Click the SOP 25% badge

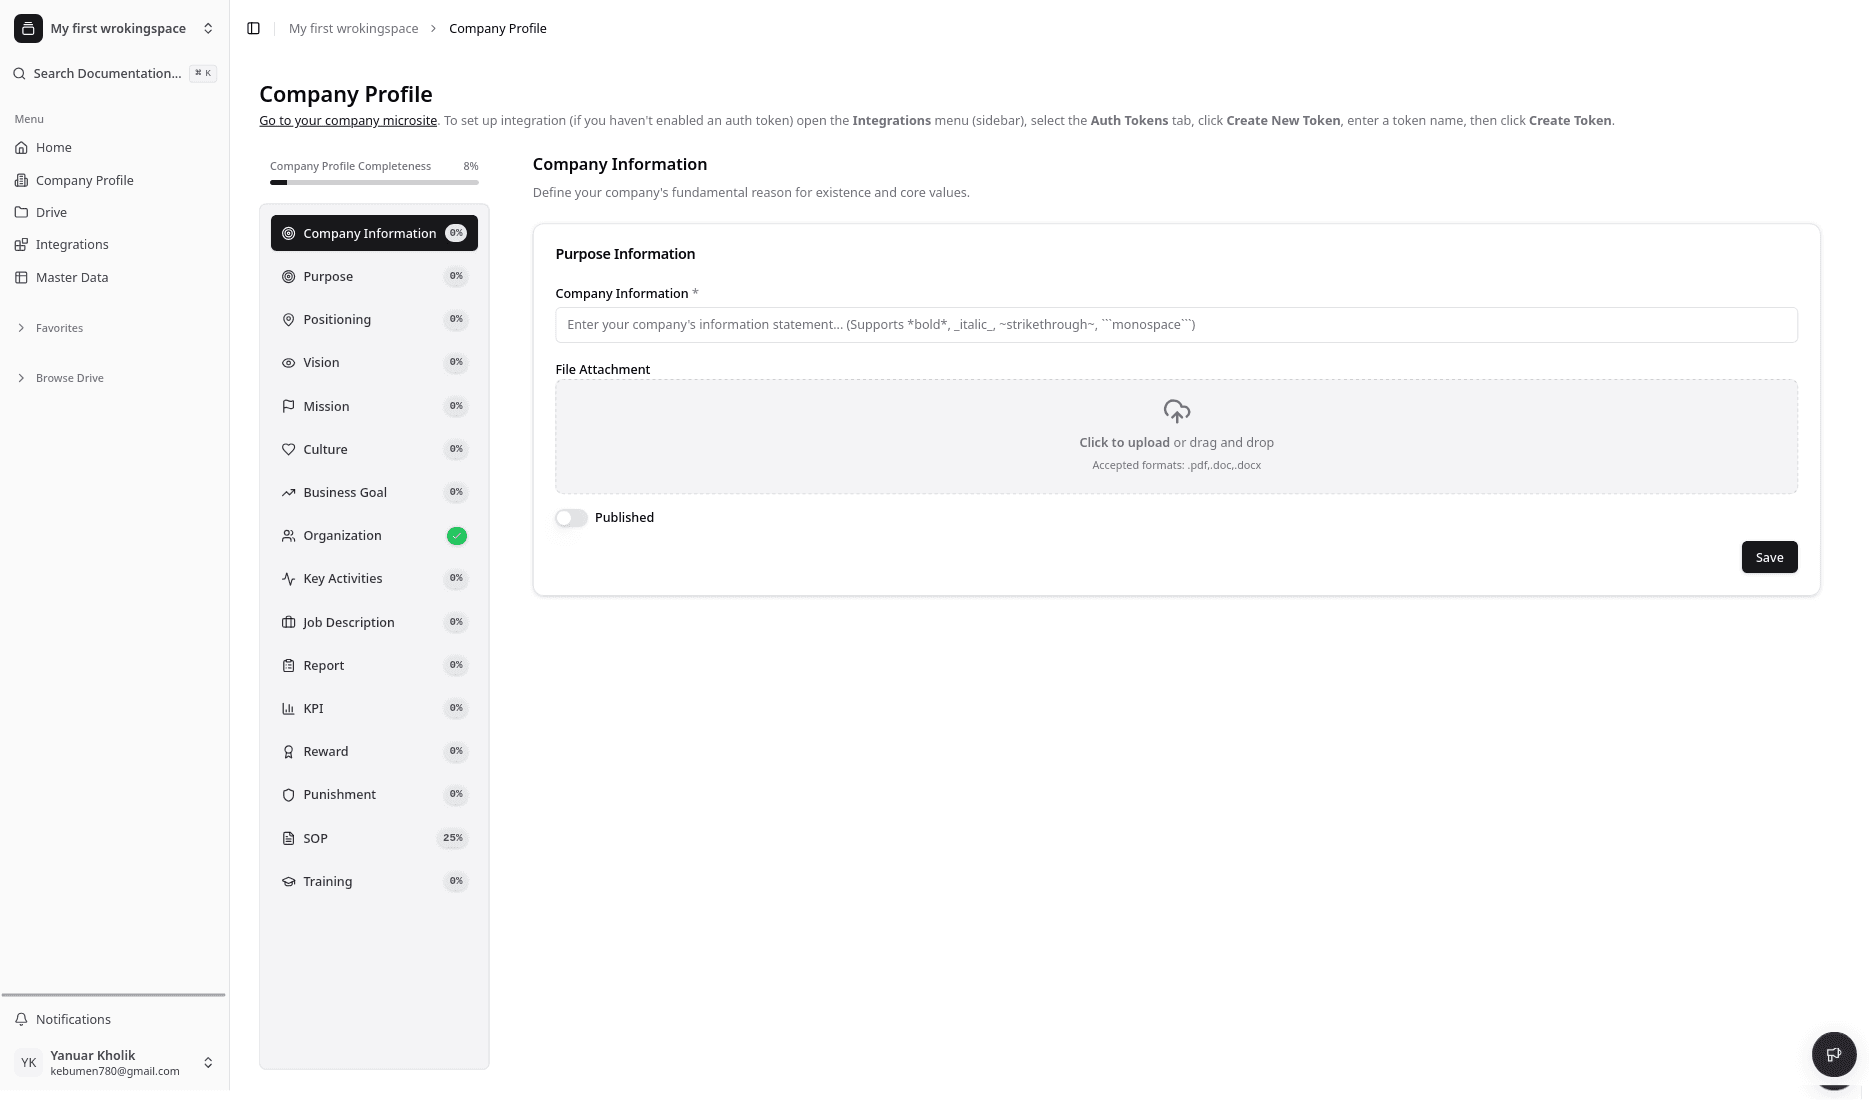tap(453, 838)
